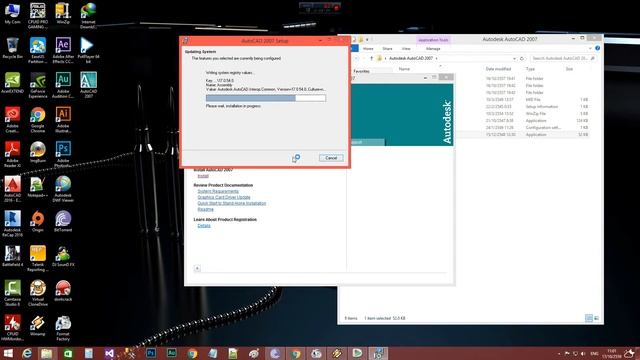Switch Explorer to details view icon
Screen dimensions: 640x360
(589, 318)
